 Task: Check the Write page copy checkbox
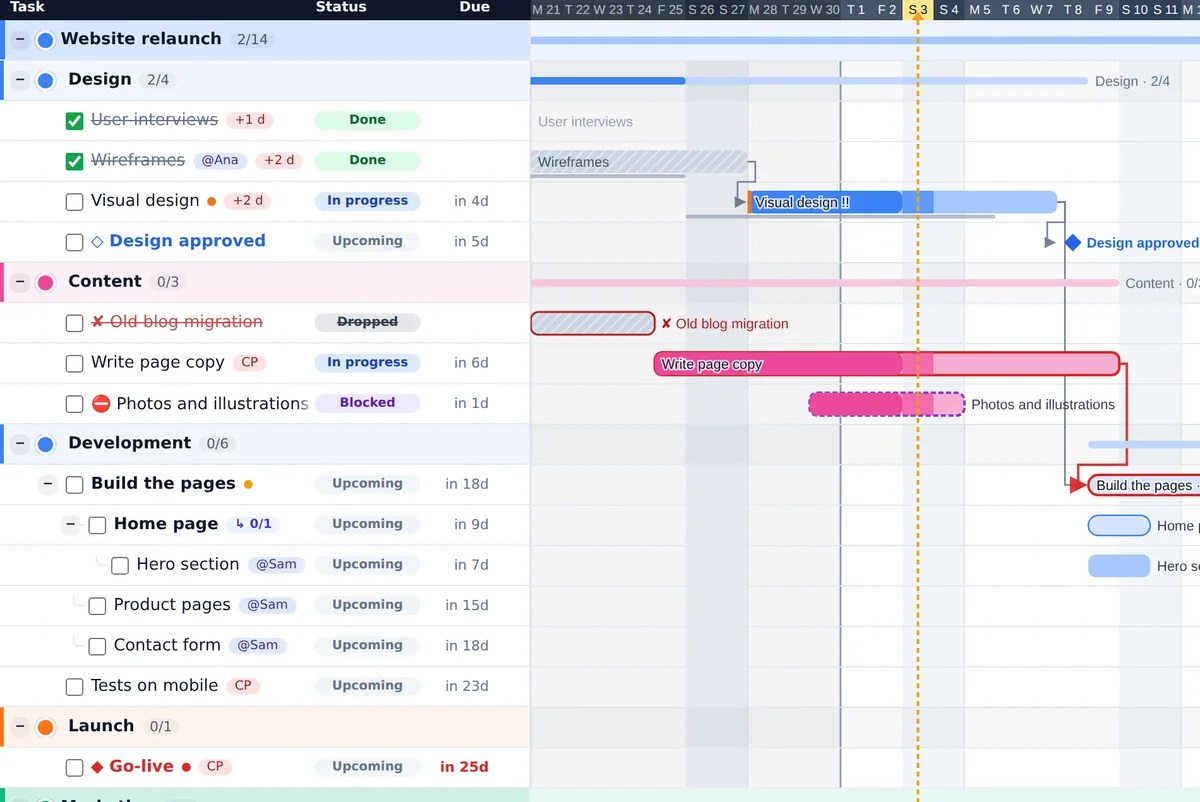click(74, 363)
